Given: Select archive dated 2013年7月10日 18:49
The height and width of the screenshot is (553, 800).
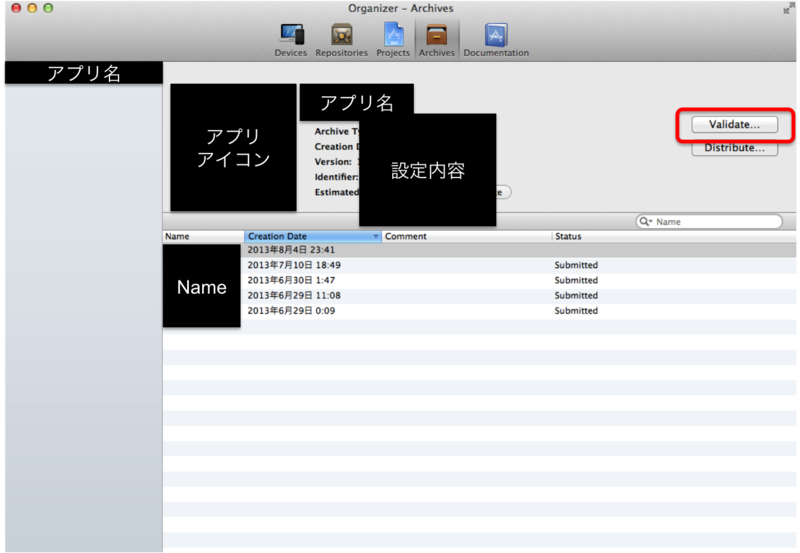Looking at the screenshot, I should [480, 265].
